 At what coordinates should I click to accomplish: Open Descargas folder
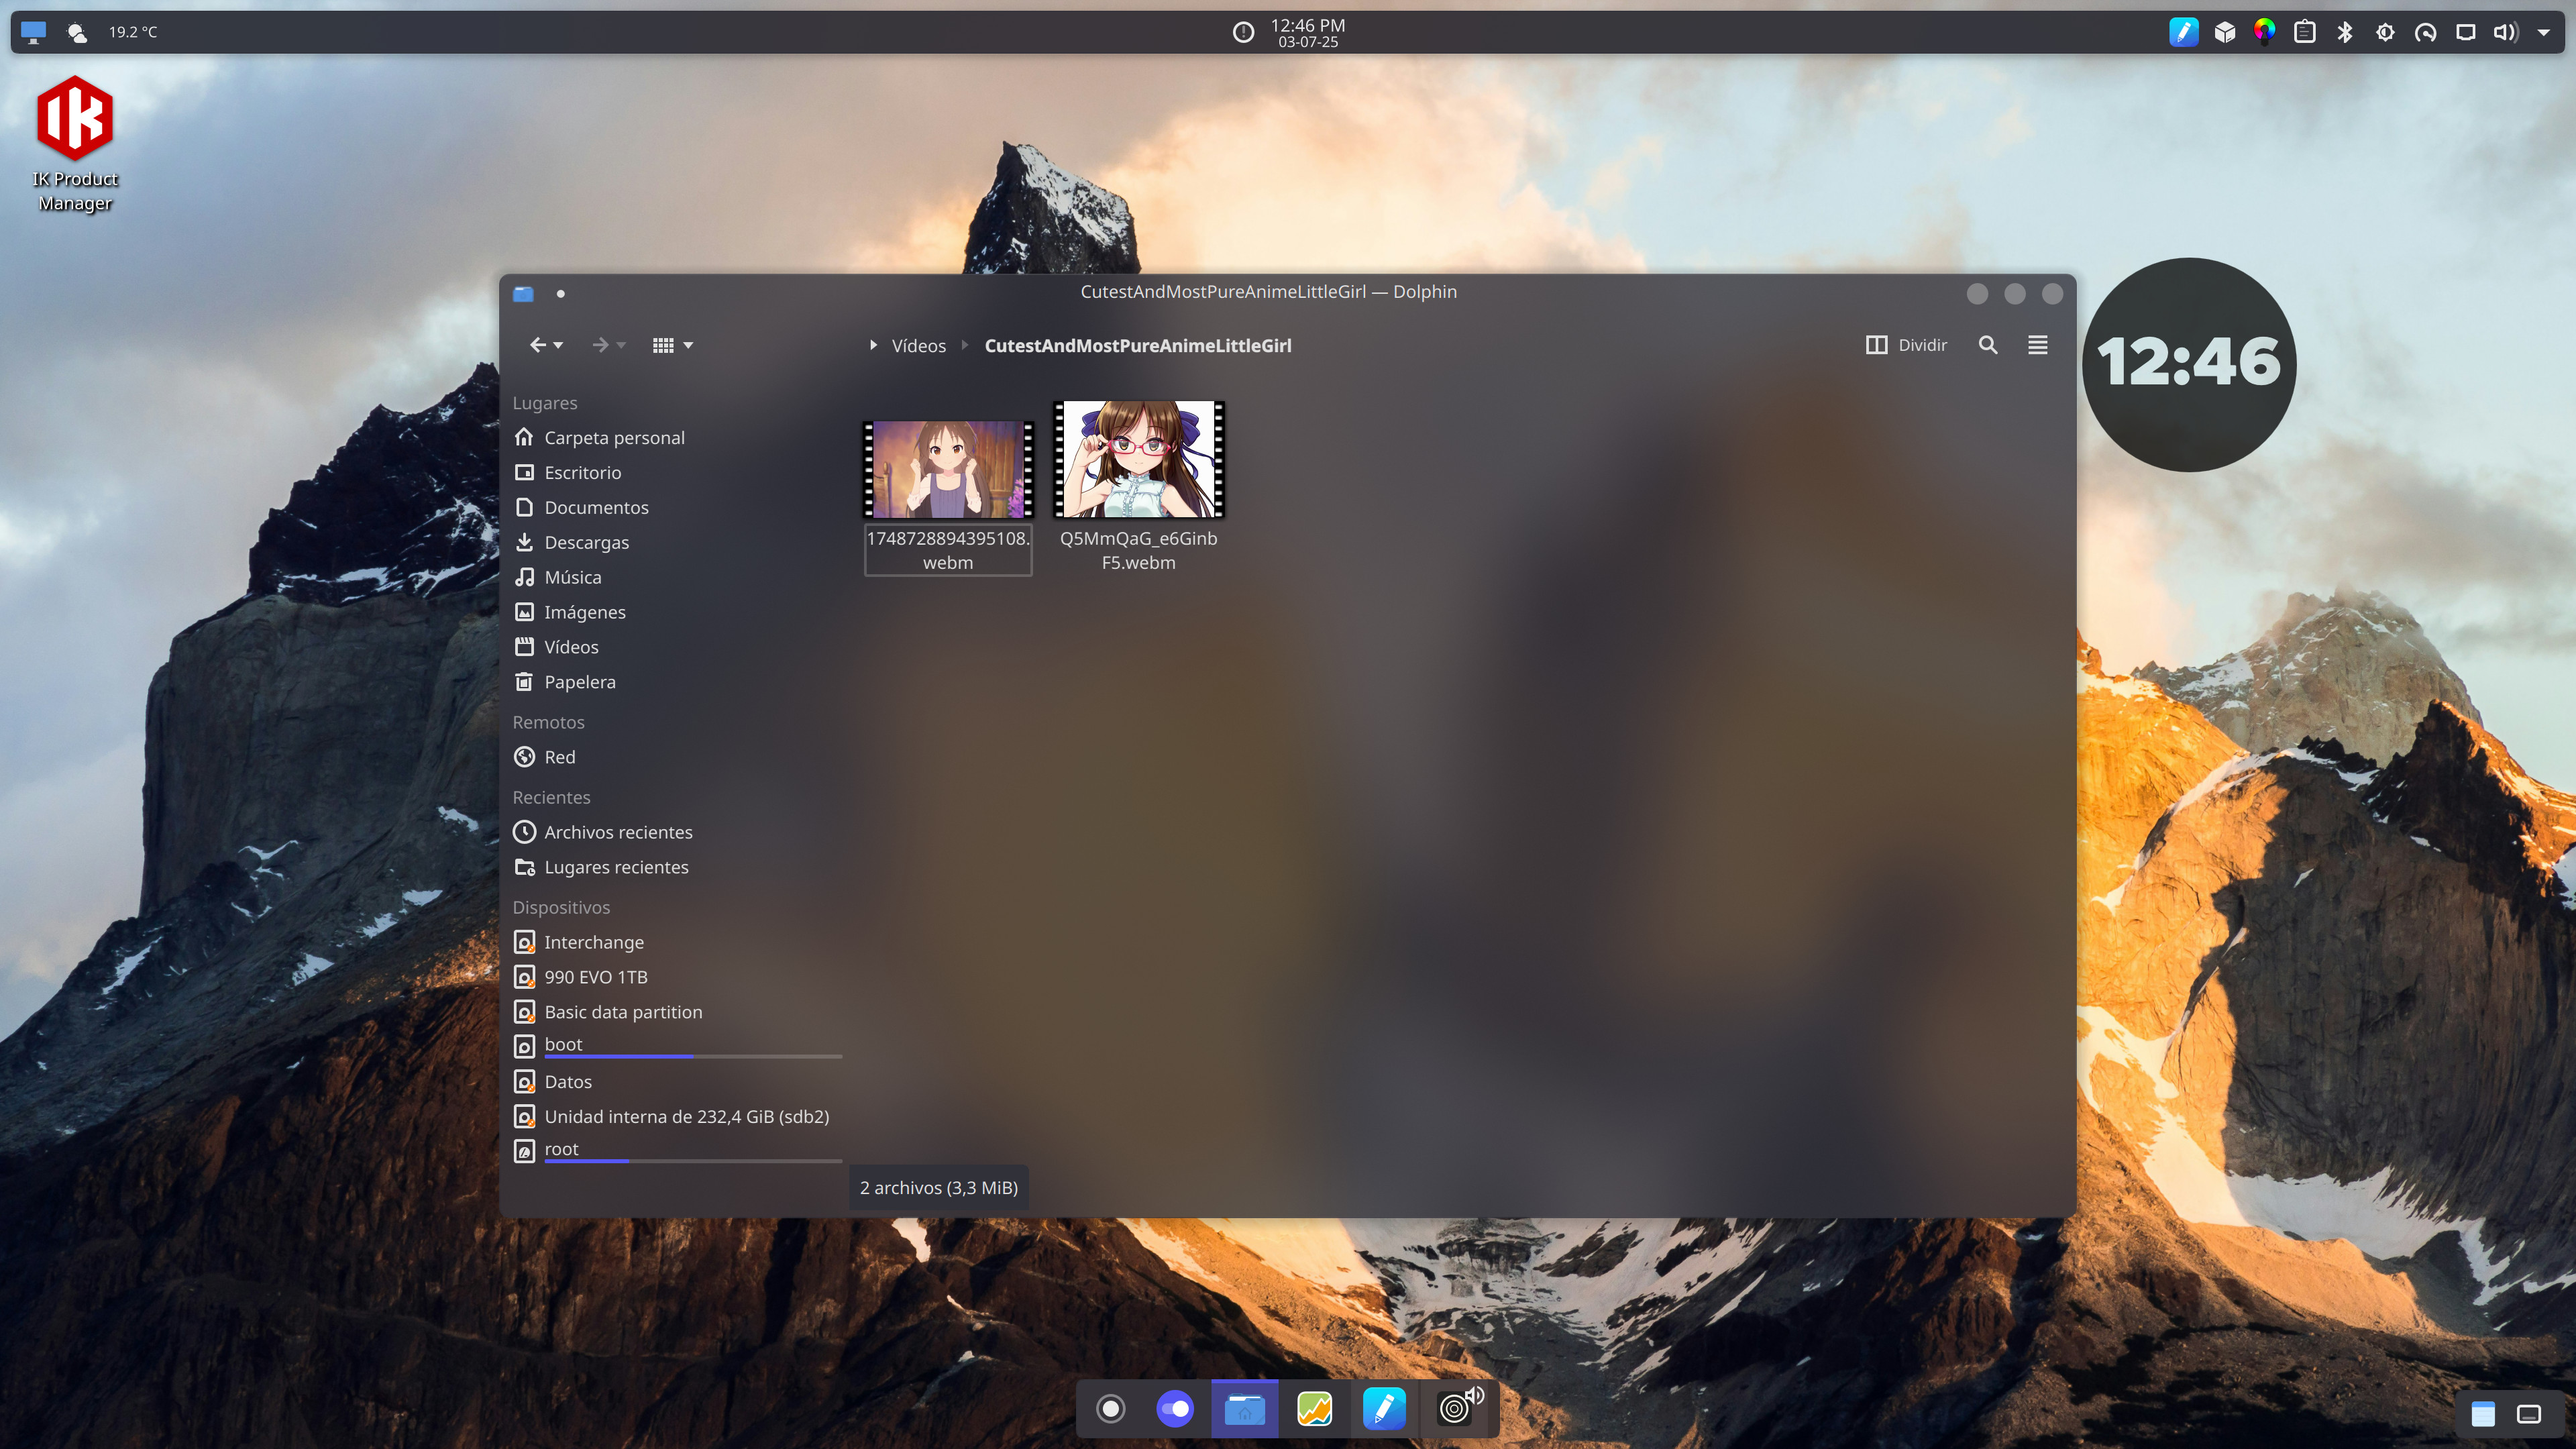tap(676, 543)
